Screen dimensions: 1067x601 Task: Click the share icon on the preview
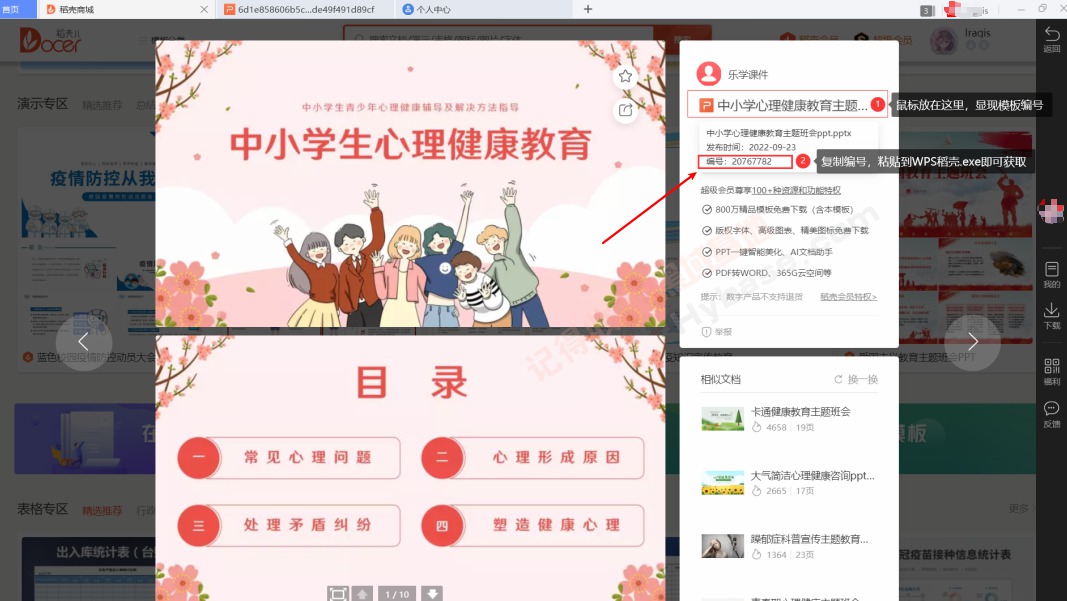[x=625, y=110]
